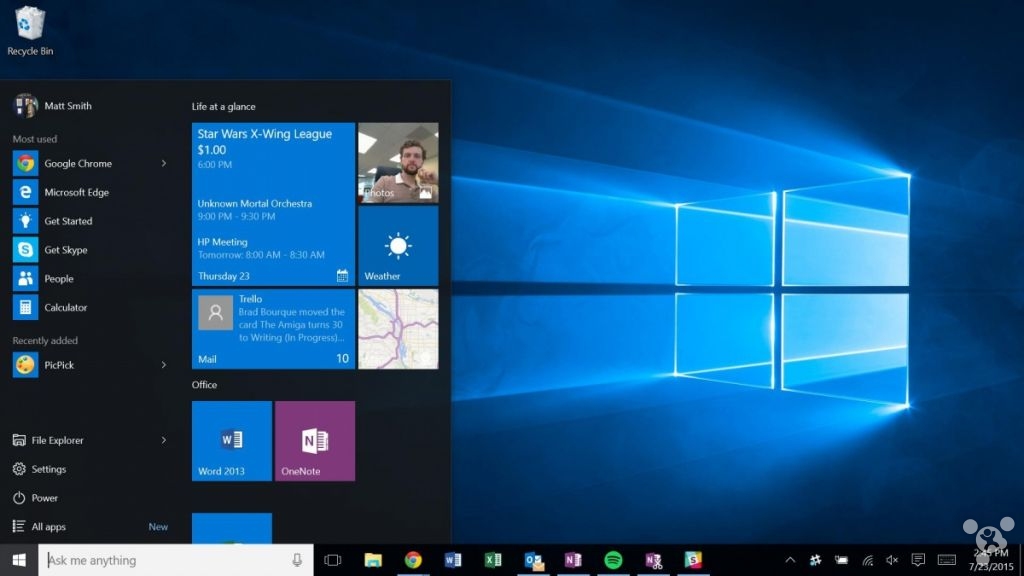
Task: Open Excel from the taskbar
Action: point(492,560)
